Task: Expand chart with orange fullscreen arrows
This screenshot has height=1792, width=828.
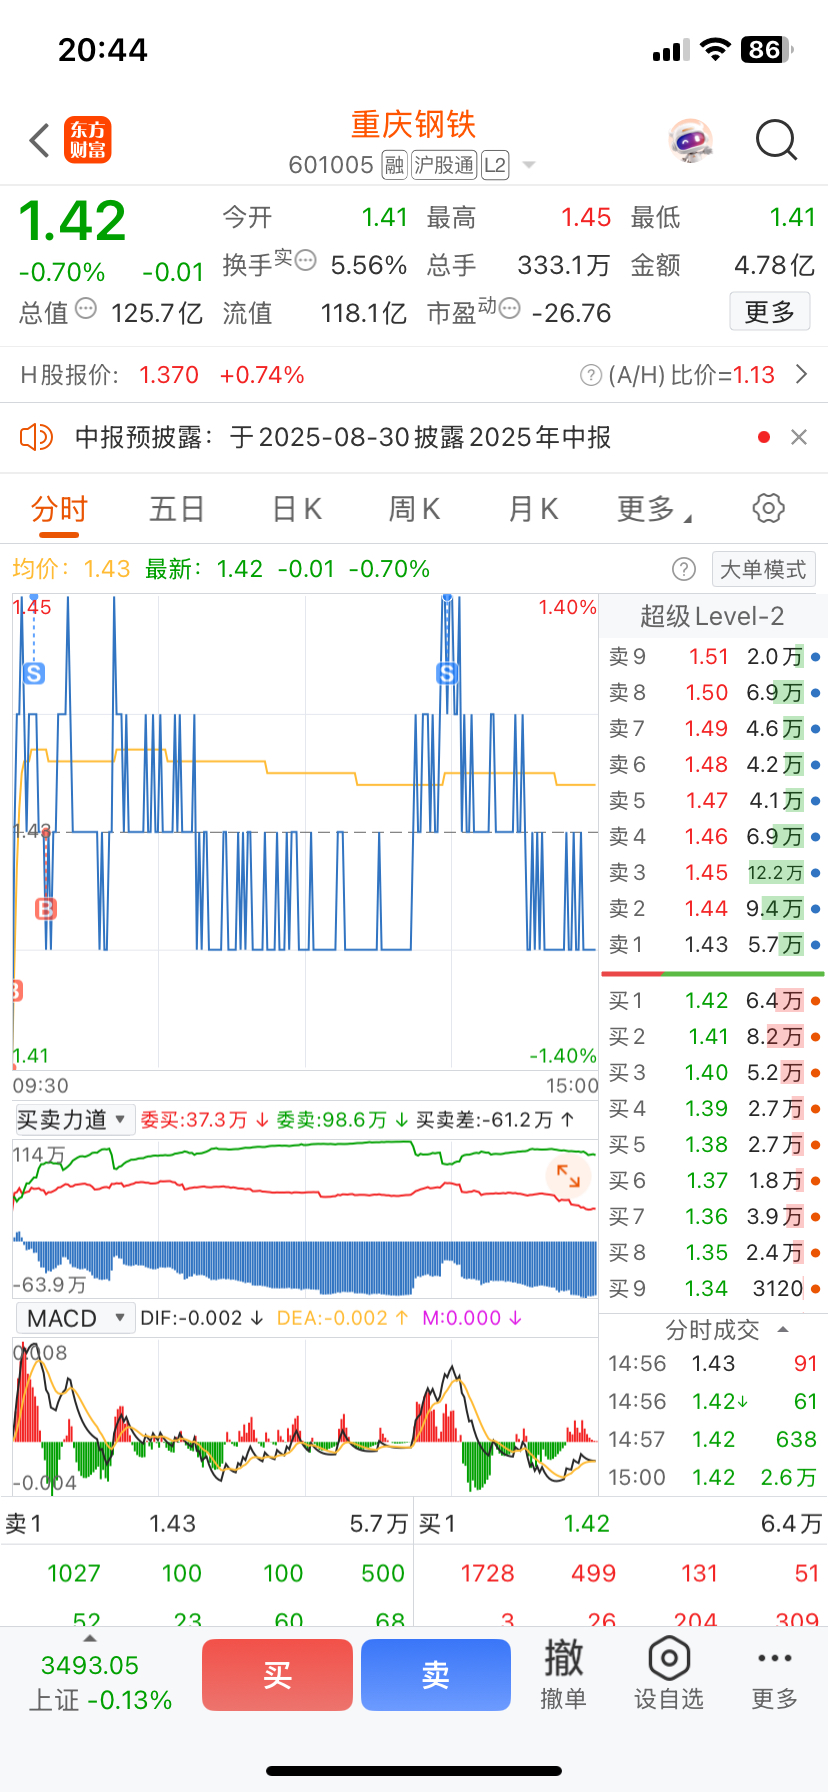Action: pyautogui.click(x=569, y=1176)
